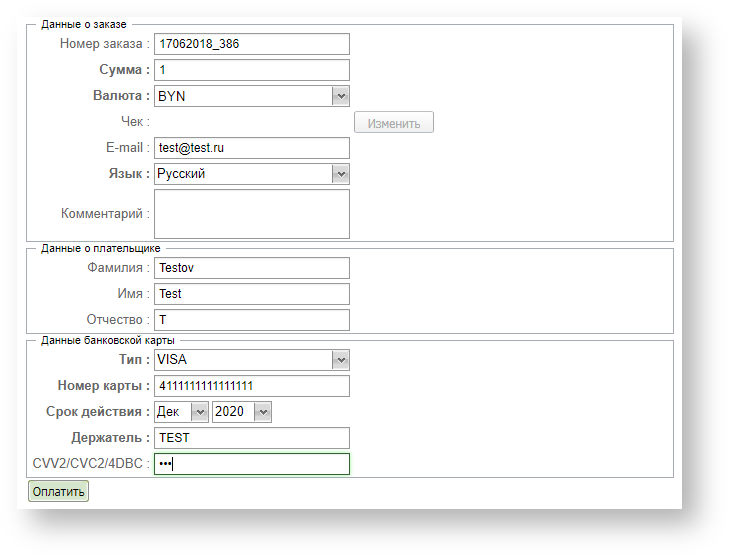Viewport: 730px width, 557px height.
Task: Focus the Сумма text field
Action: click(x=251, y=70)
